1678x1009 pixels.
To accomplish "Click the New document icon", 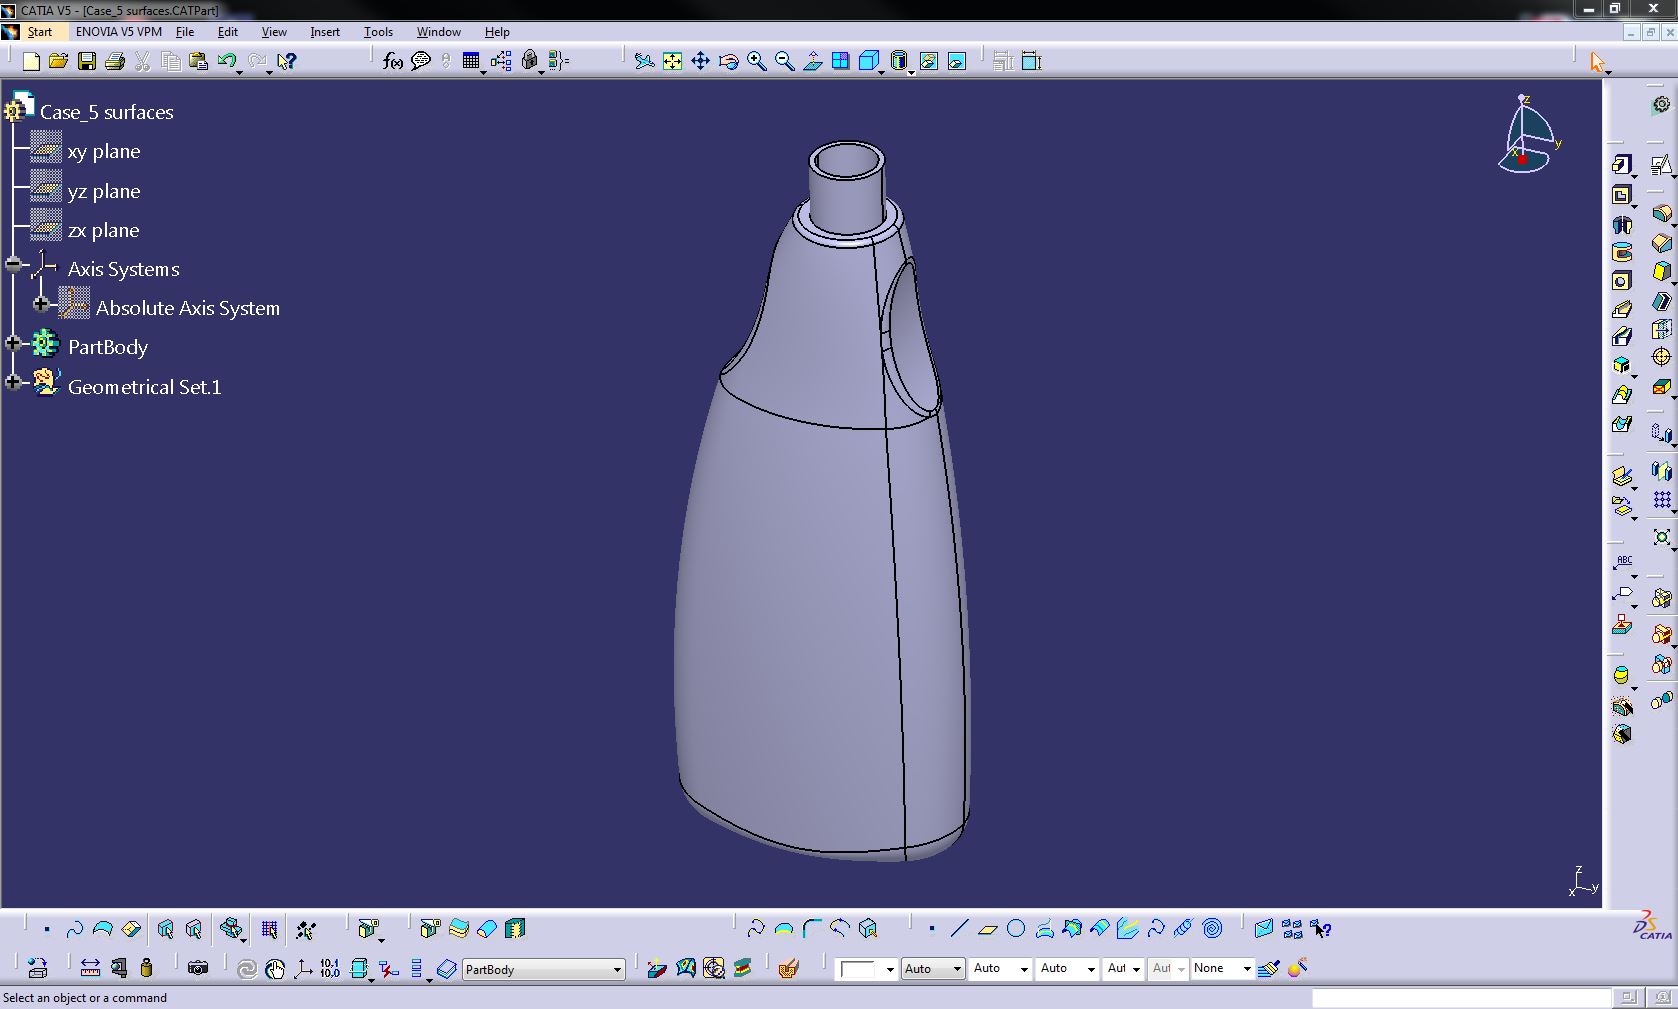I will pos(31,62).
